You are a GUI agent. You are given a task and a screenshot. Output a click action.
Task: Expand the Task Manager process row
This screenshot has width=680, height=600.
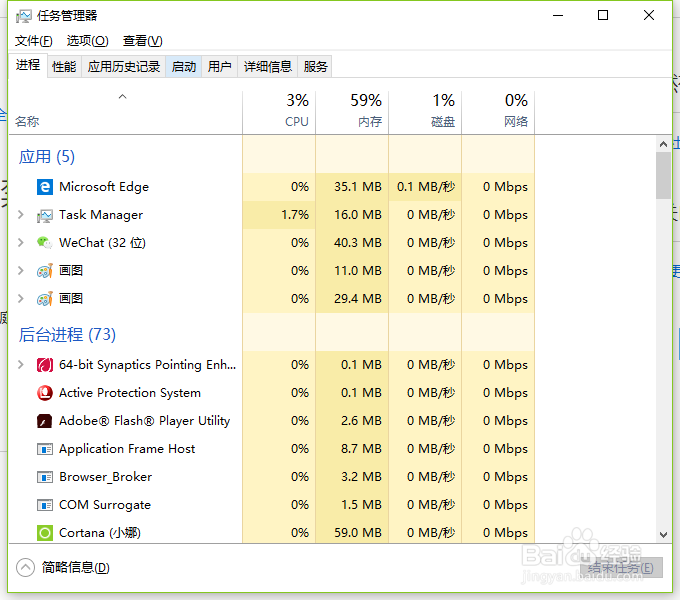[20, 215]
